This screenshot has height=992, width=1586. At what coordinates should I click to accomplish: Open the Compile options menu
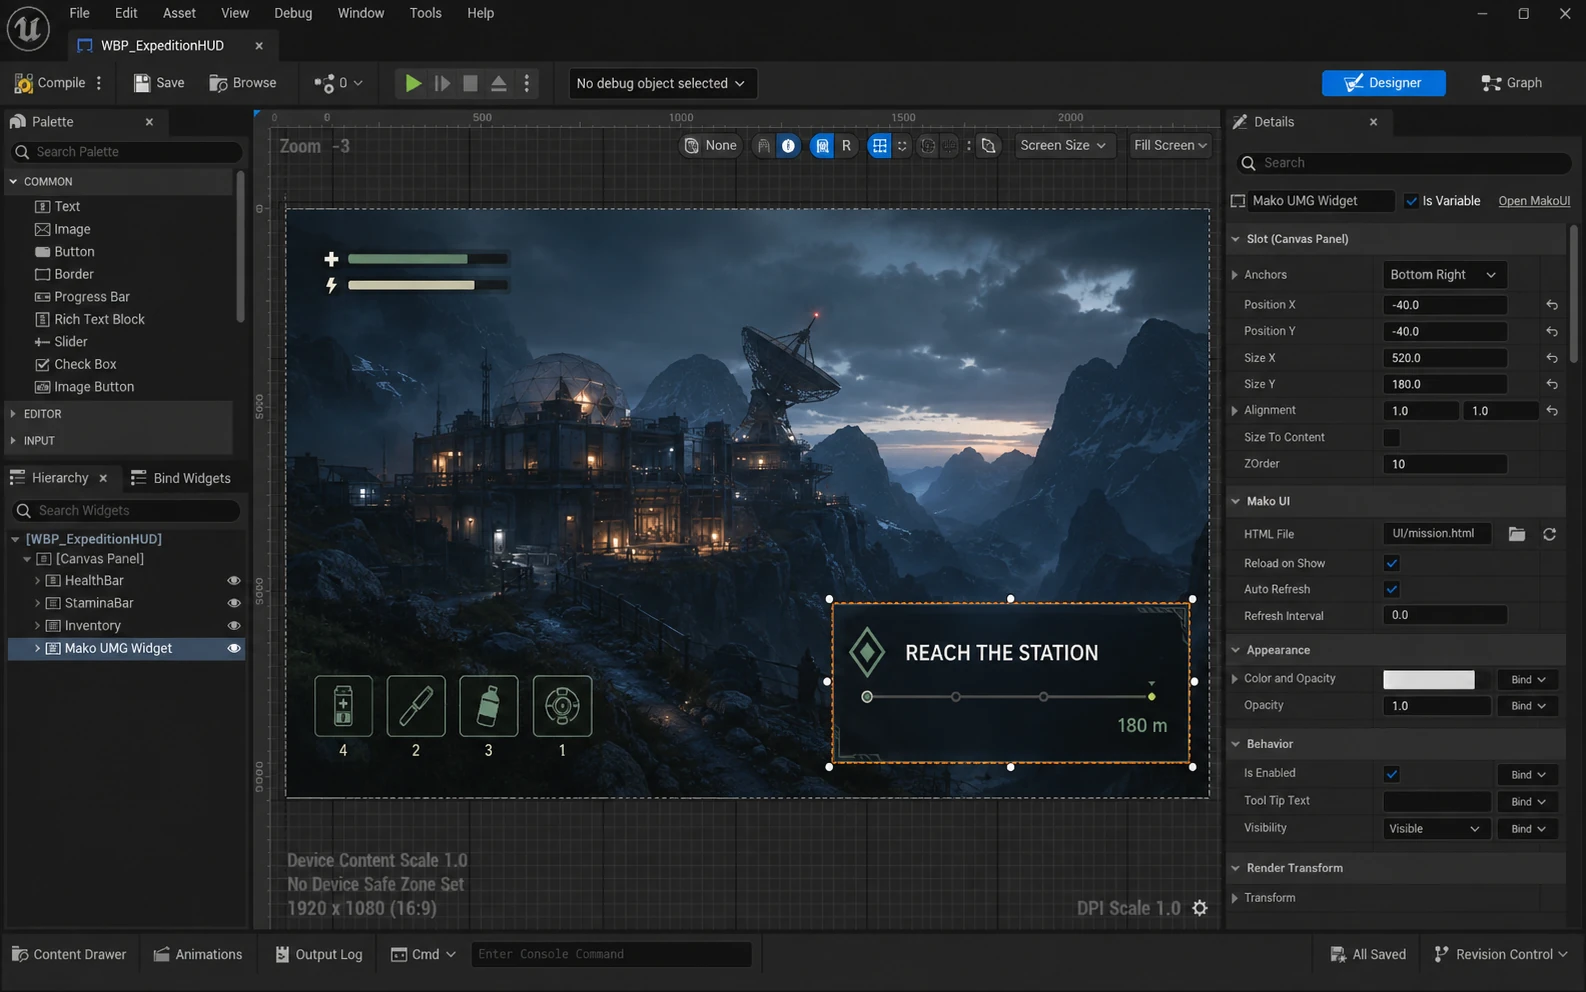(99, 83)
